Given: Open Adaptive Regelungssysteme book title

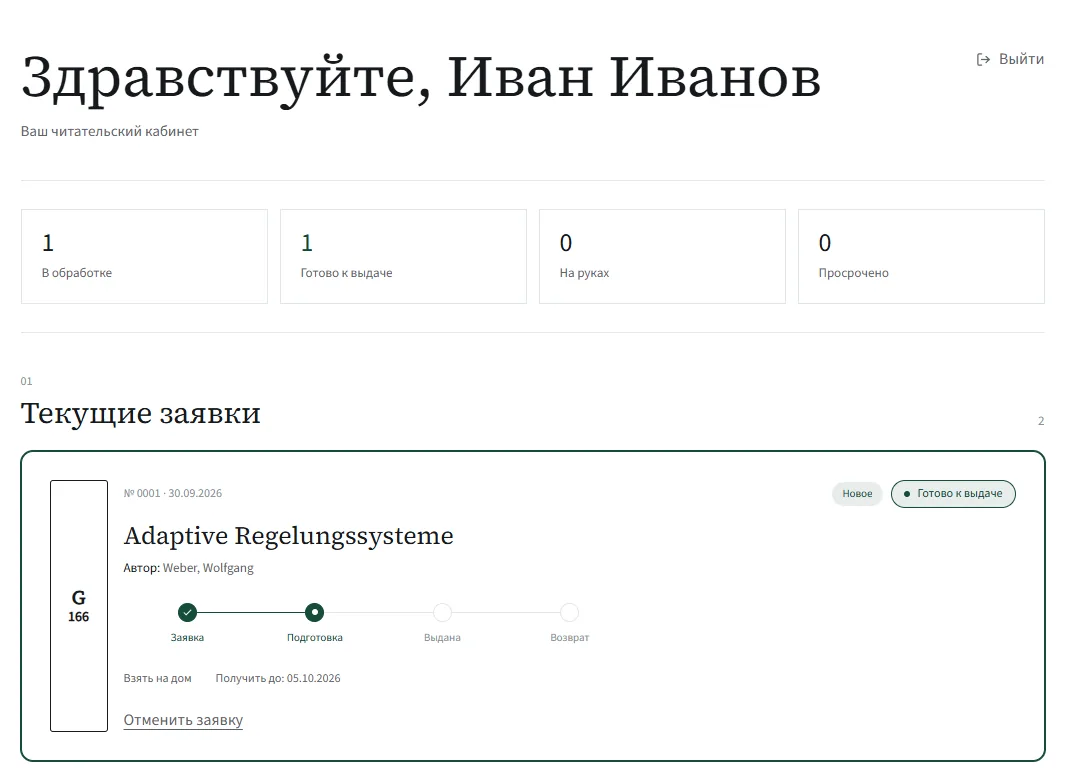Looking at the screenshot, I should pyautogui.click(x=288, y=536).
